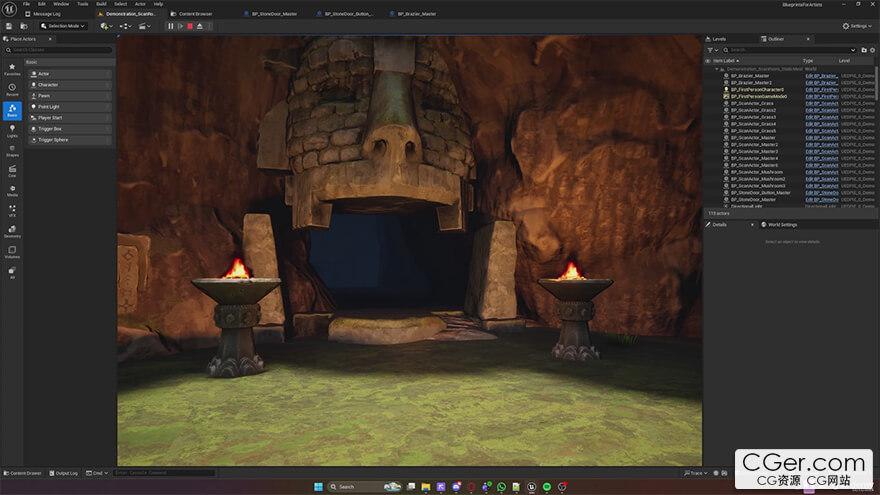The width and height of the screenshot is (880, 495).
Task: Select the Volumes category icon
Action: click(x=12, y=252)
